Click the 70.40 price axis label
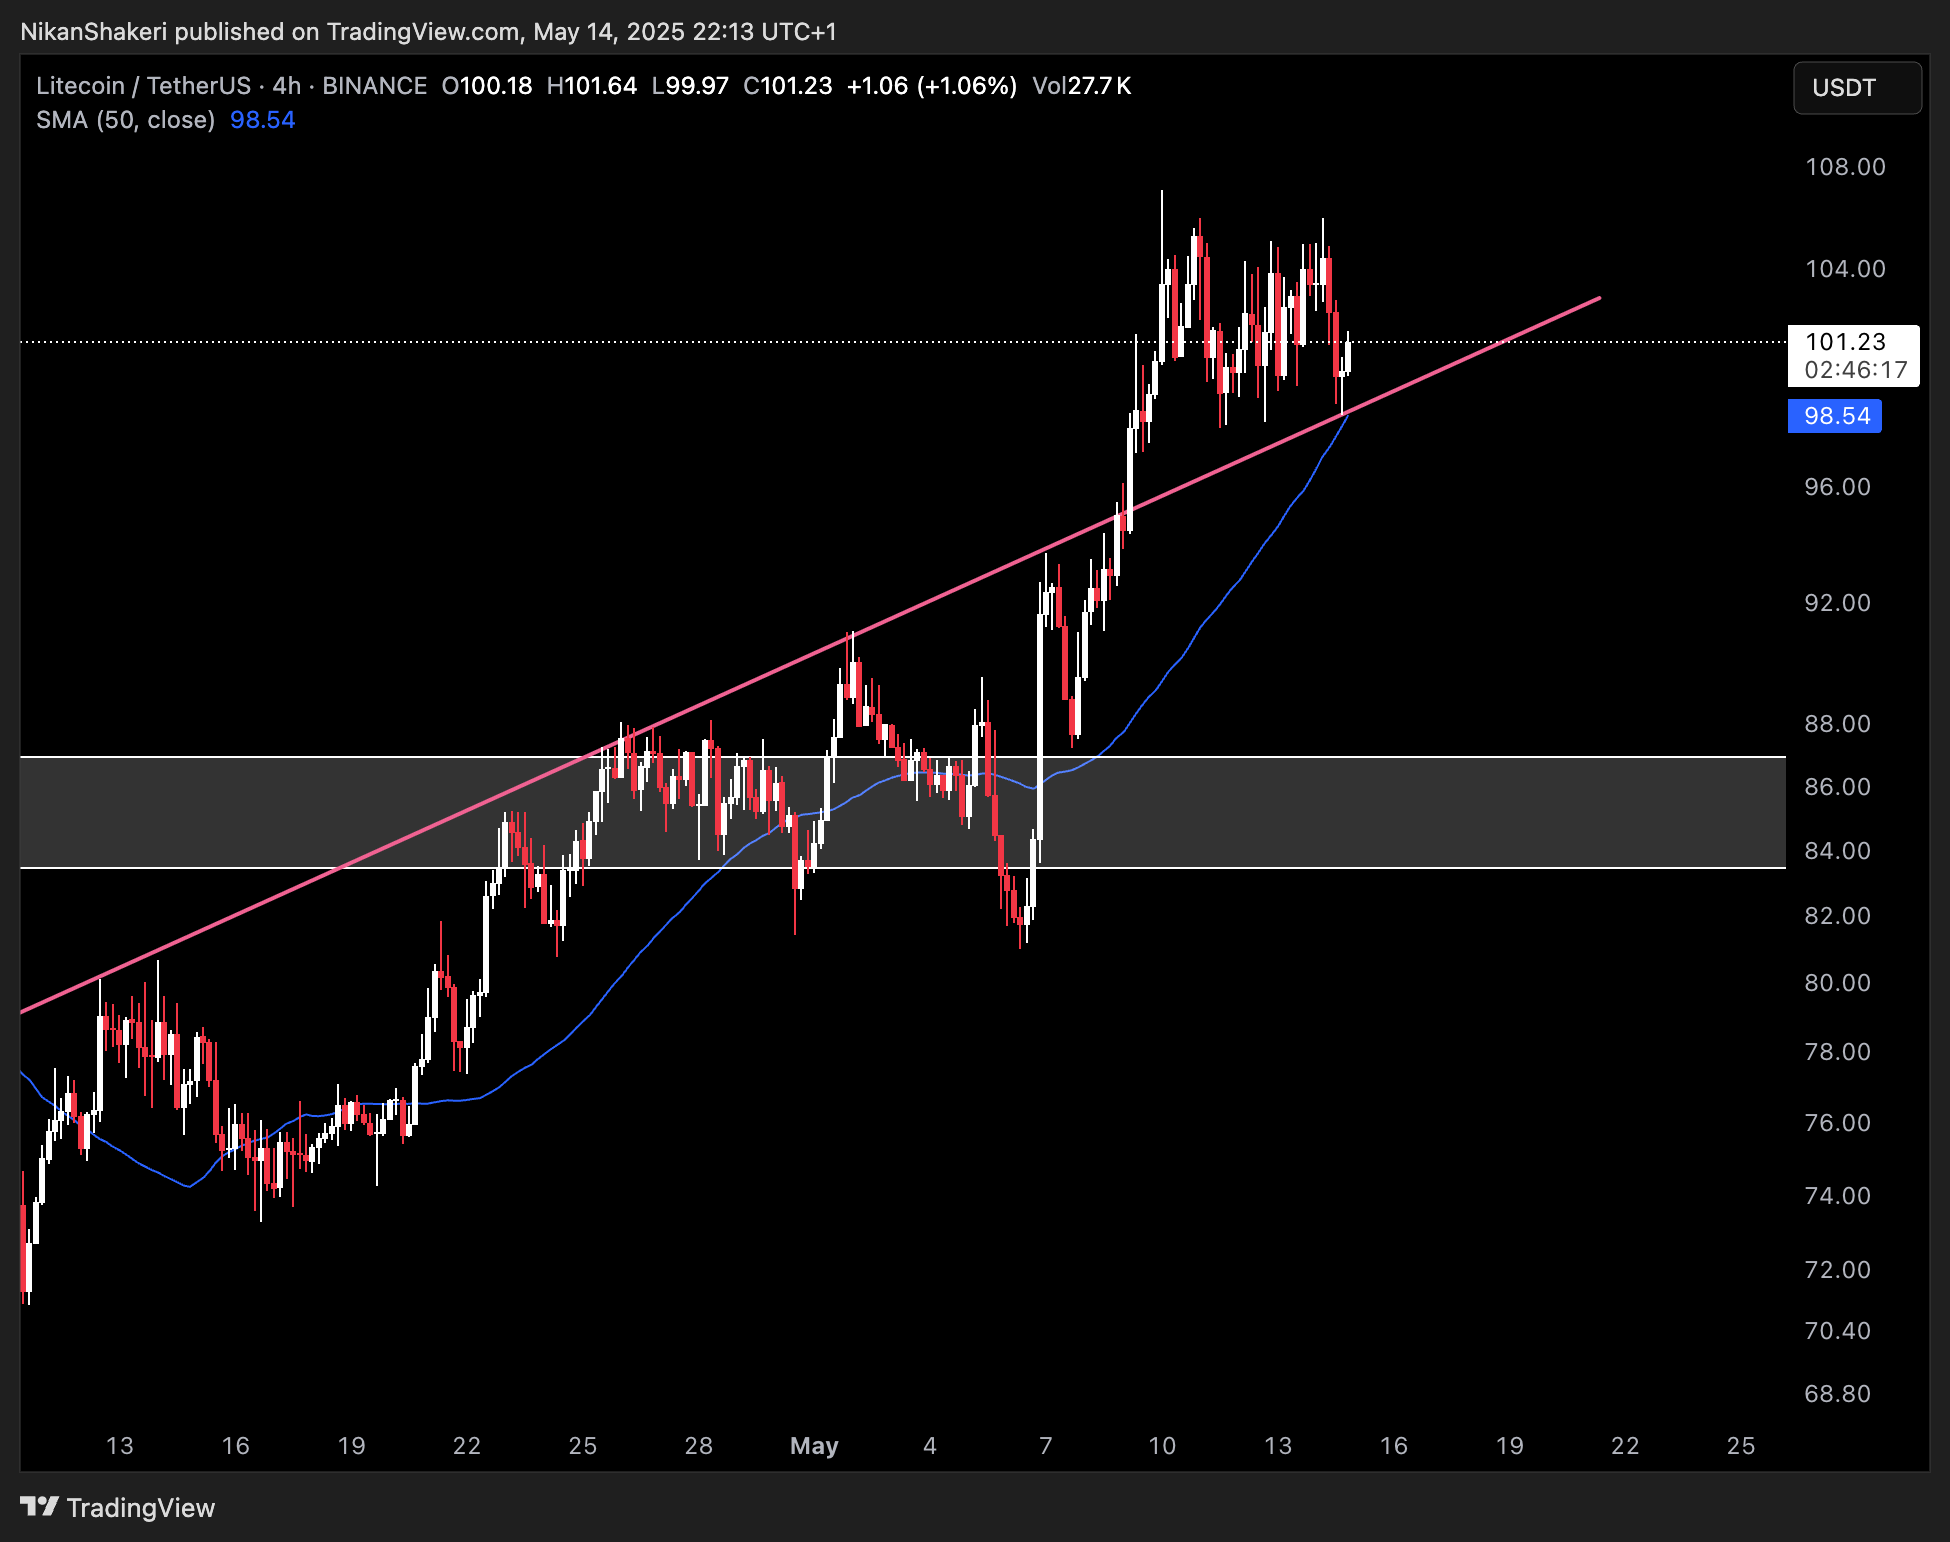This screenshot has width=1950, height=1542. (1837, 1331)
